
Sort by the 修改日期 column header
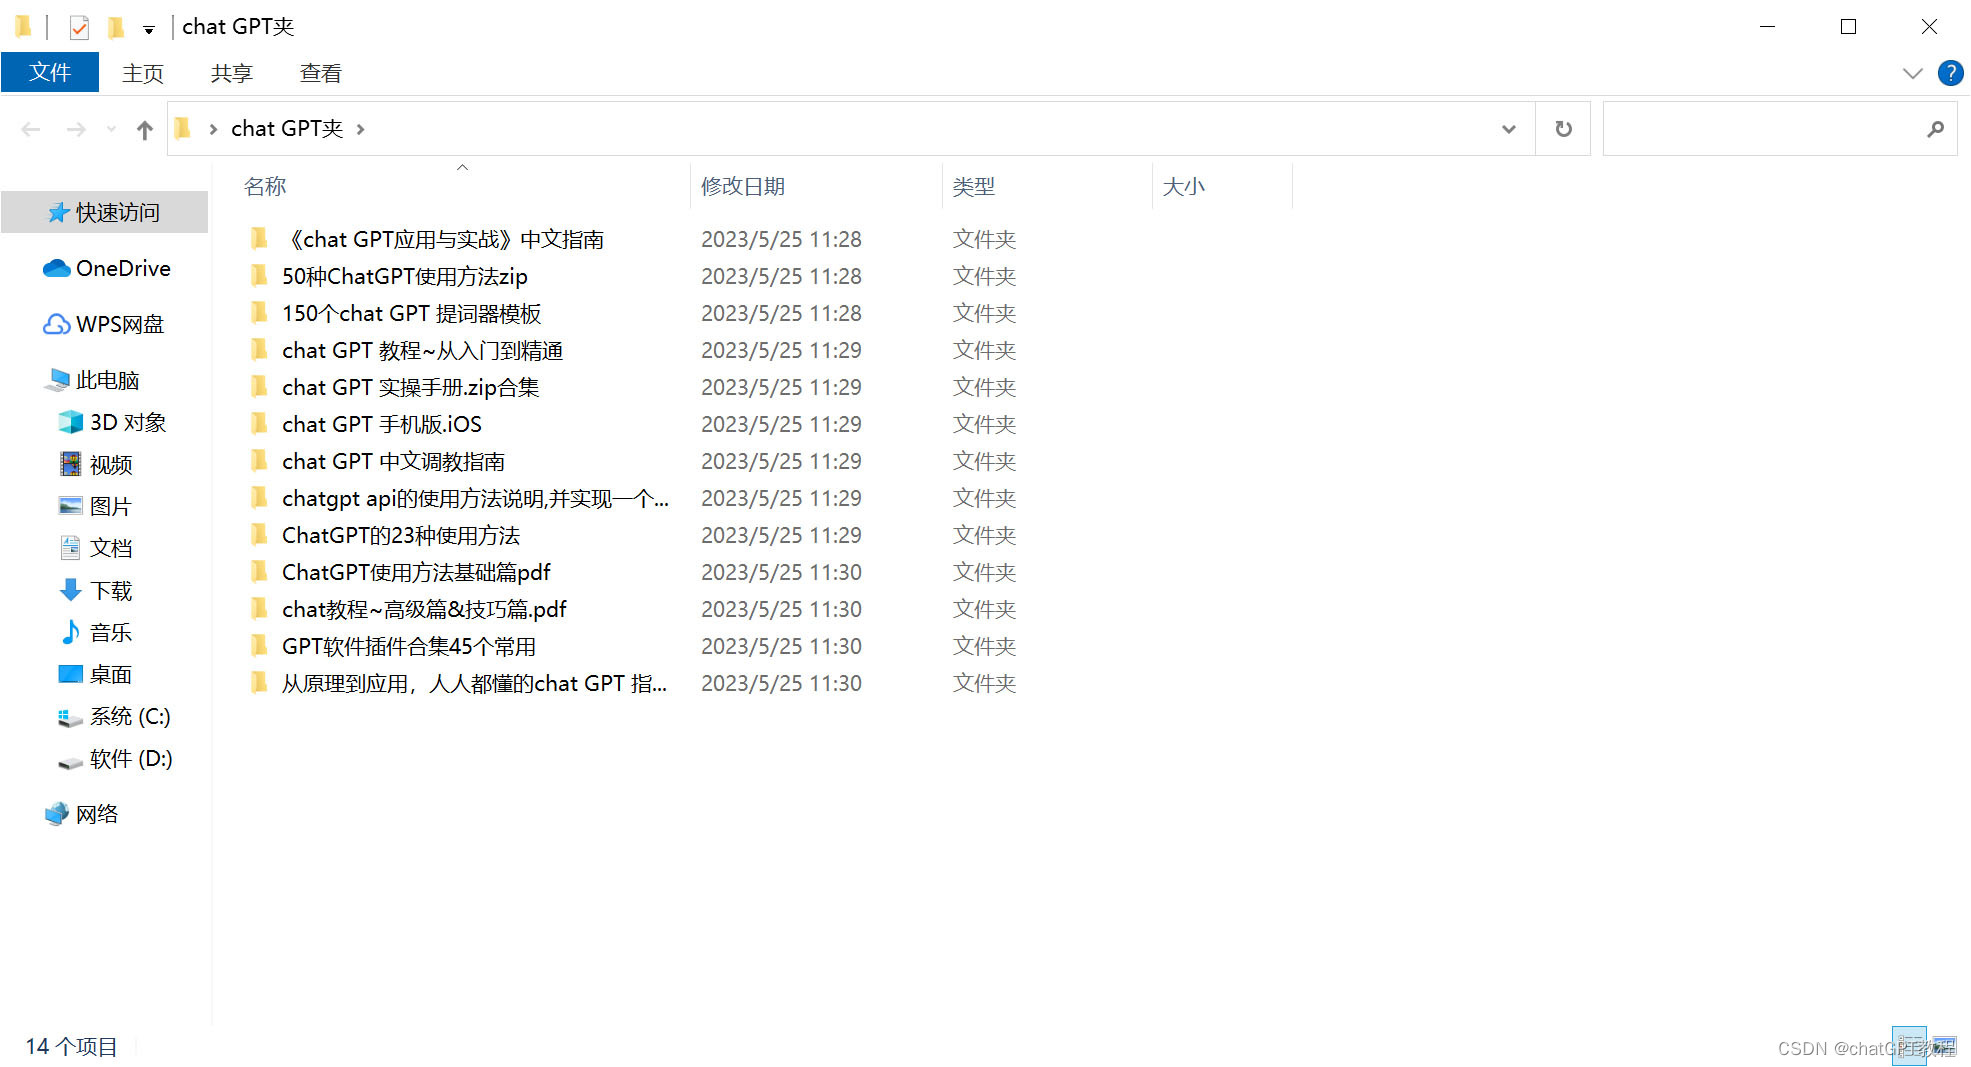[743, 186]
